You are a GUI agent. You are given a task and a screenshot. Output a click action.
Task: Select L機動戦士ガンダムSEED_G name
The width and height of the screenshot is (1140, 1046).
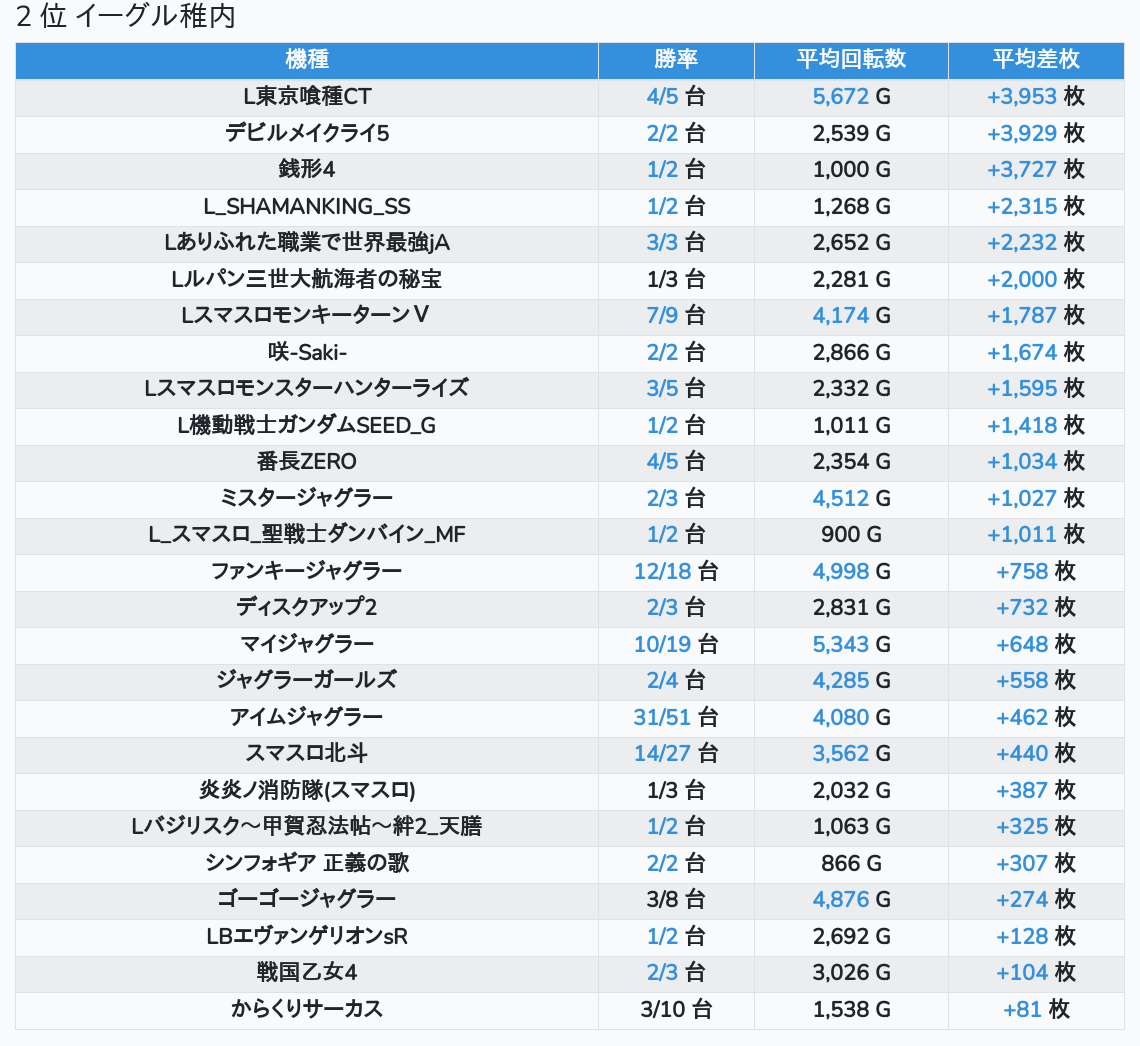click(x=307, y=425)
